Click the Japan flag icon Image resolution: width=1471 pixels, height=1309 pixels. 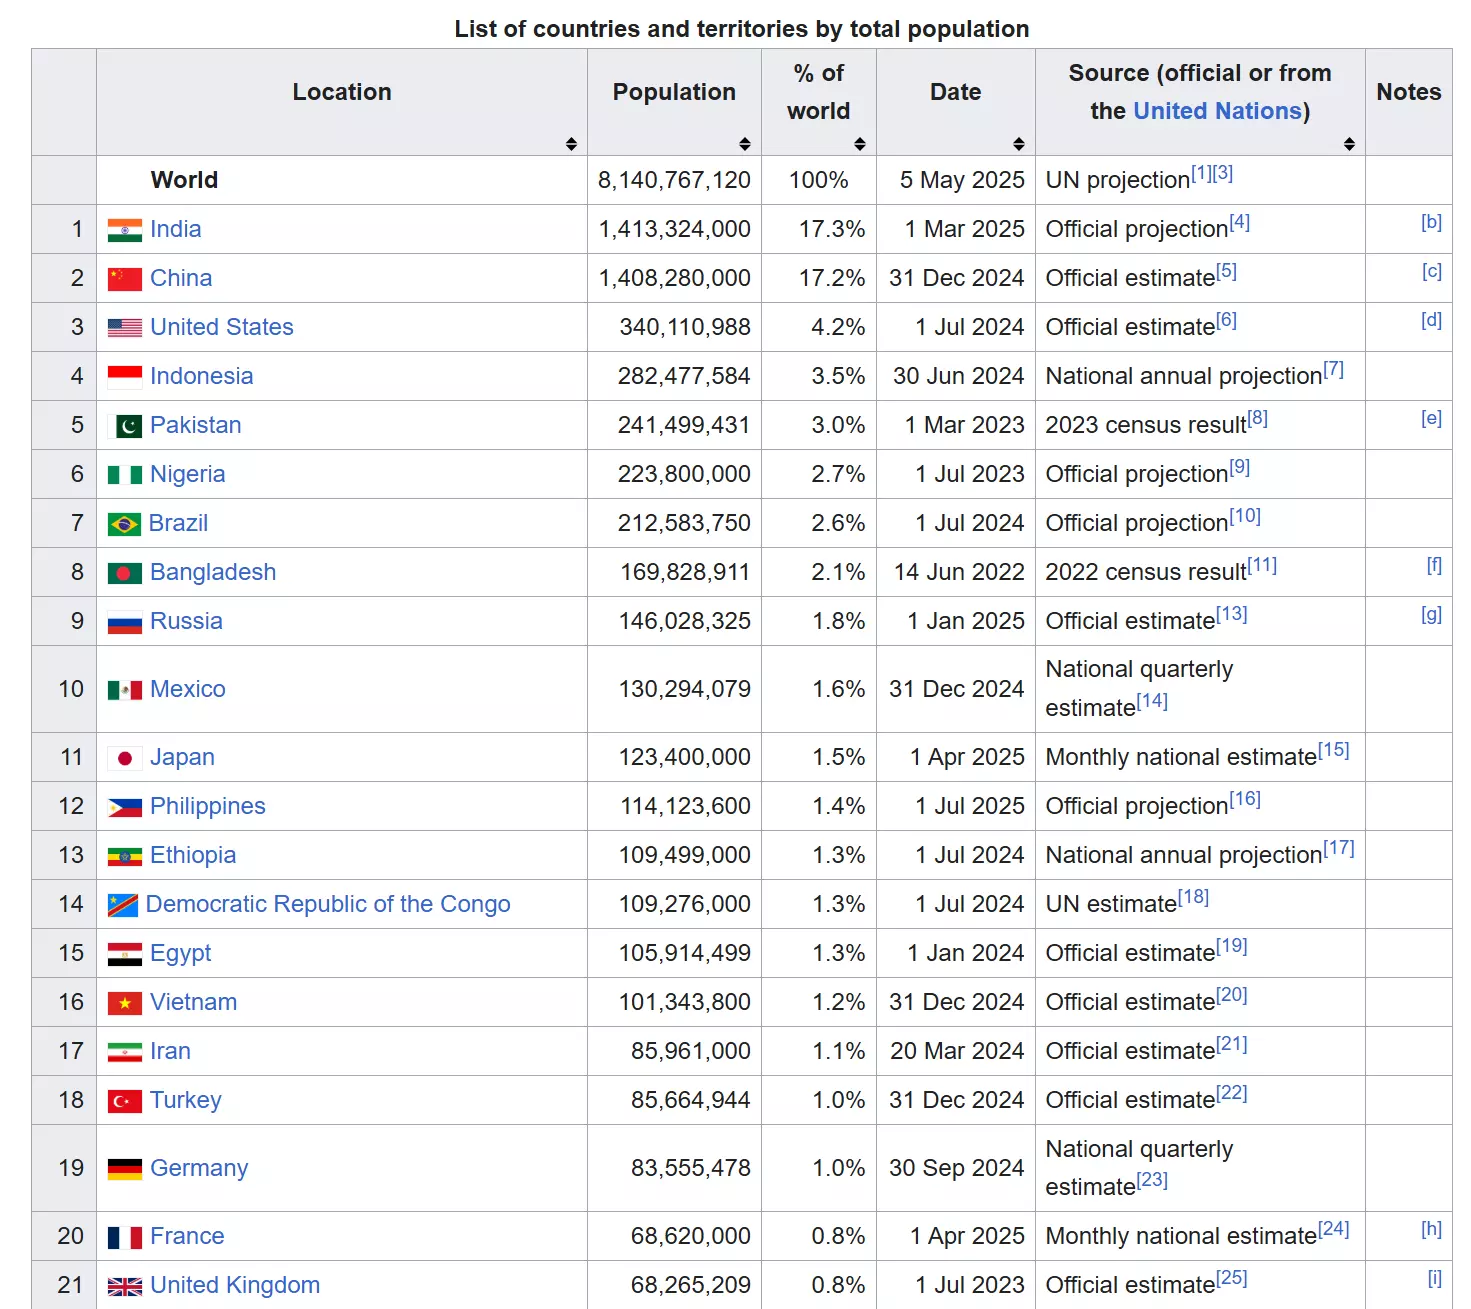(125, 758)
